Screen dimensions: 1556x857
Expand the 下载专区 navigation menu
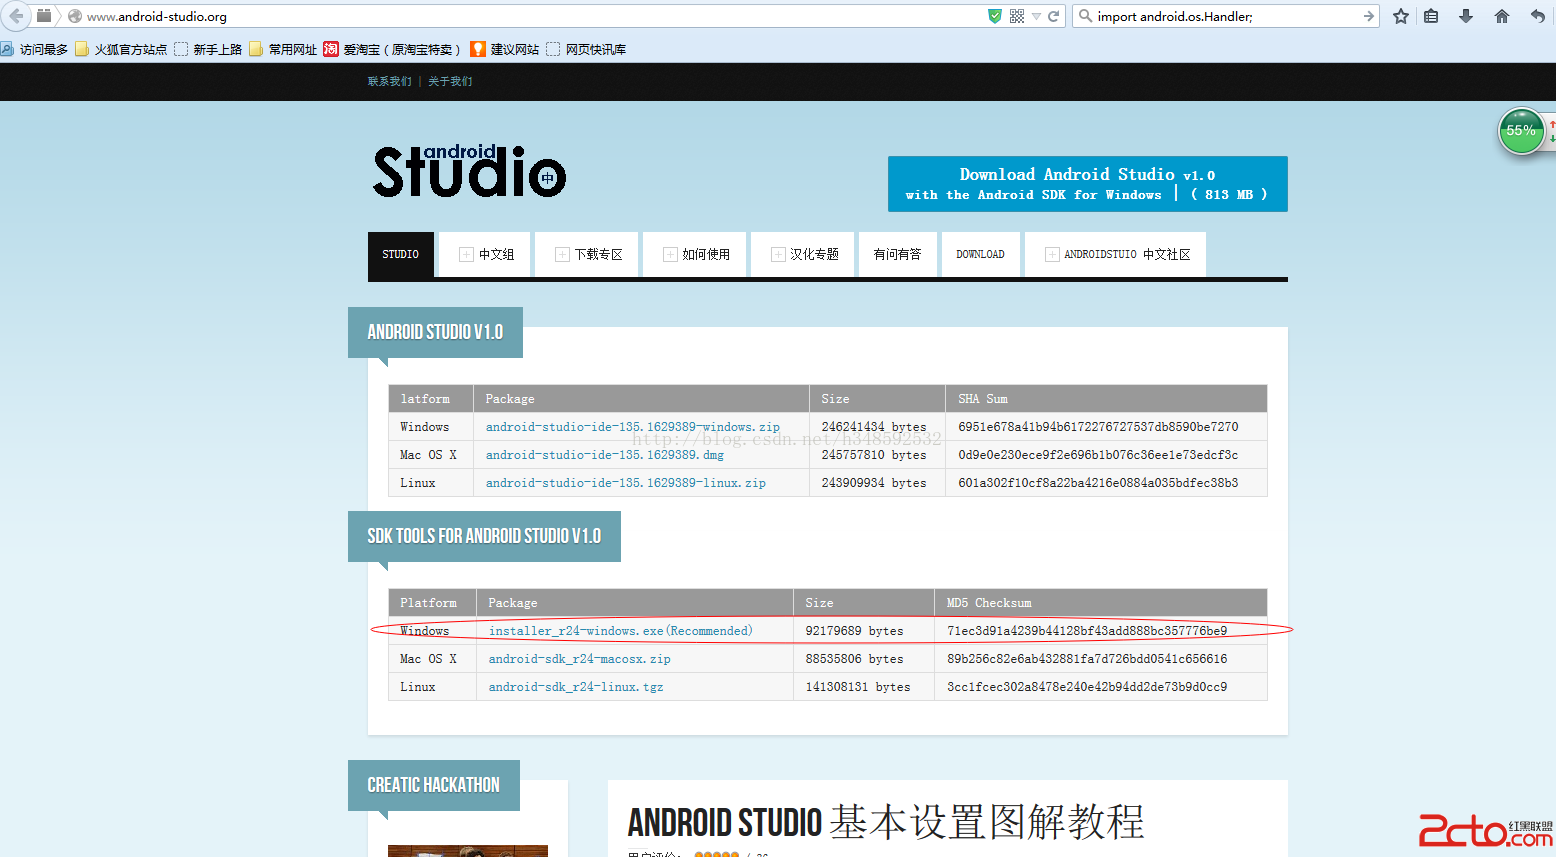pos(589,255)
